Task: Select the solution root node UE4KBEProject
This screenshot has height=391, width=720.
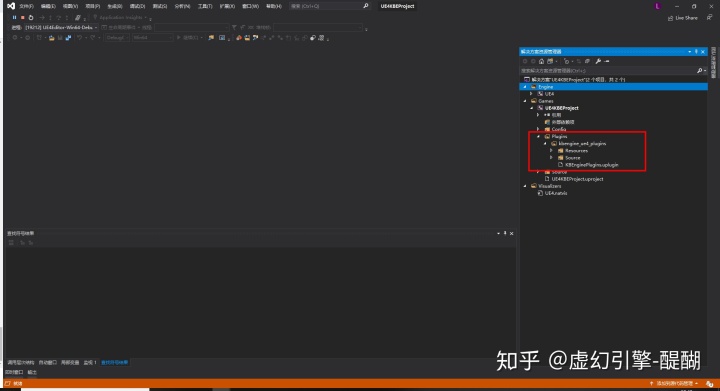Action: pyautogui.click(x=578, y=79)
